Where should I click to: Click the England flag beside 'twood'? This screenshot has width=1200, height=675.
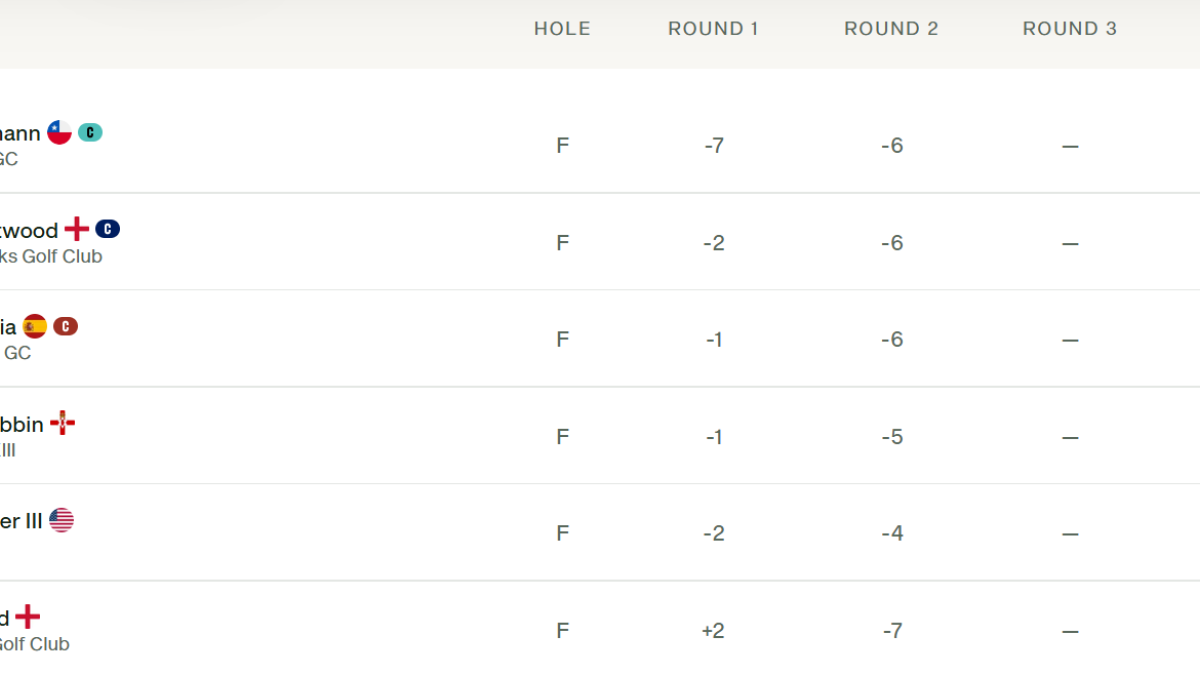pos(77,229)
